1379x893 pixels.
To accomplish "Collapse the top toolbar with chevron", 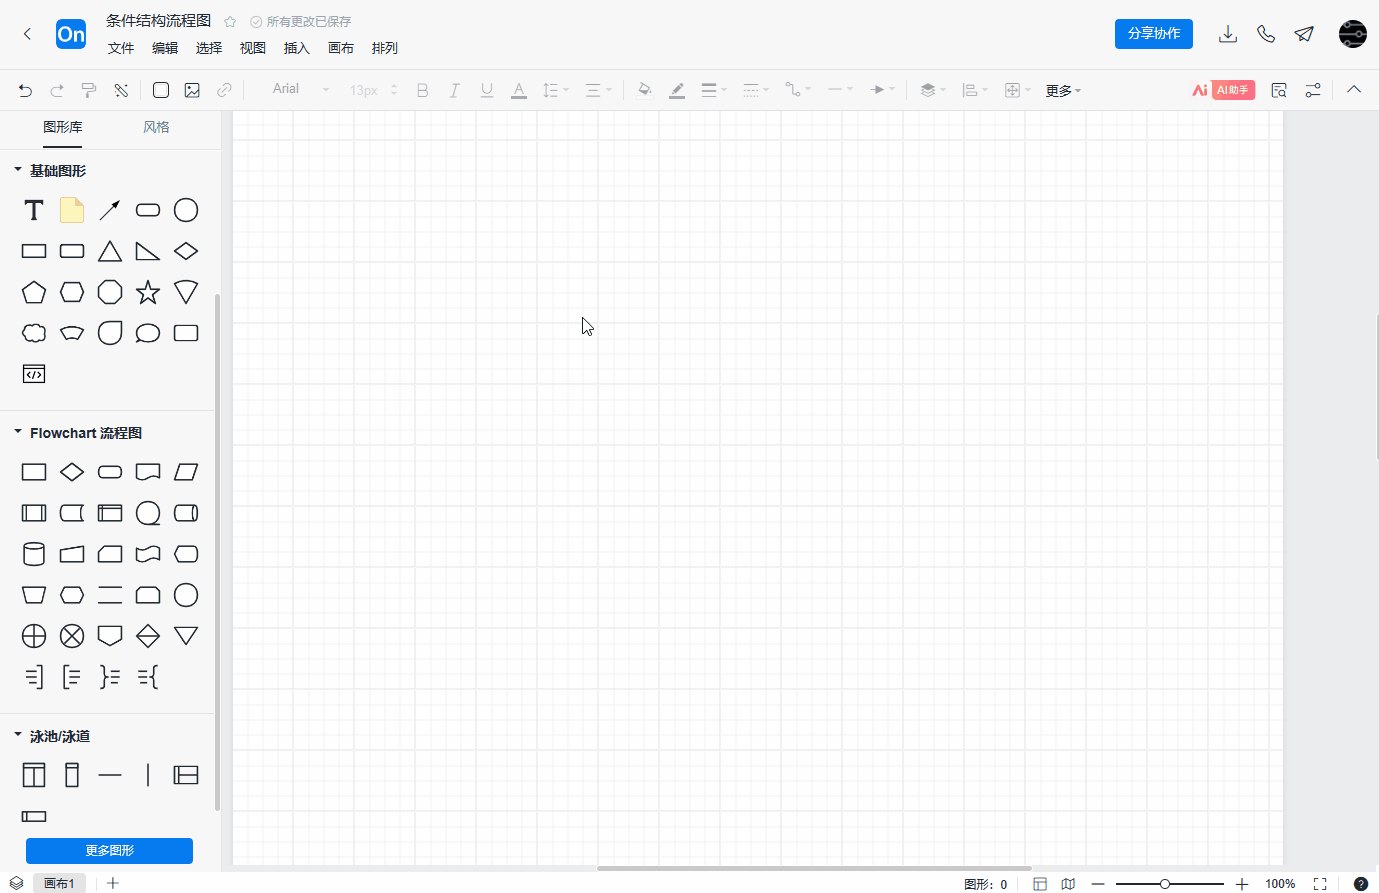I will (1354, 89).
